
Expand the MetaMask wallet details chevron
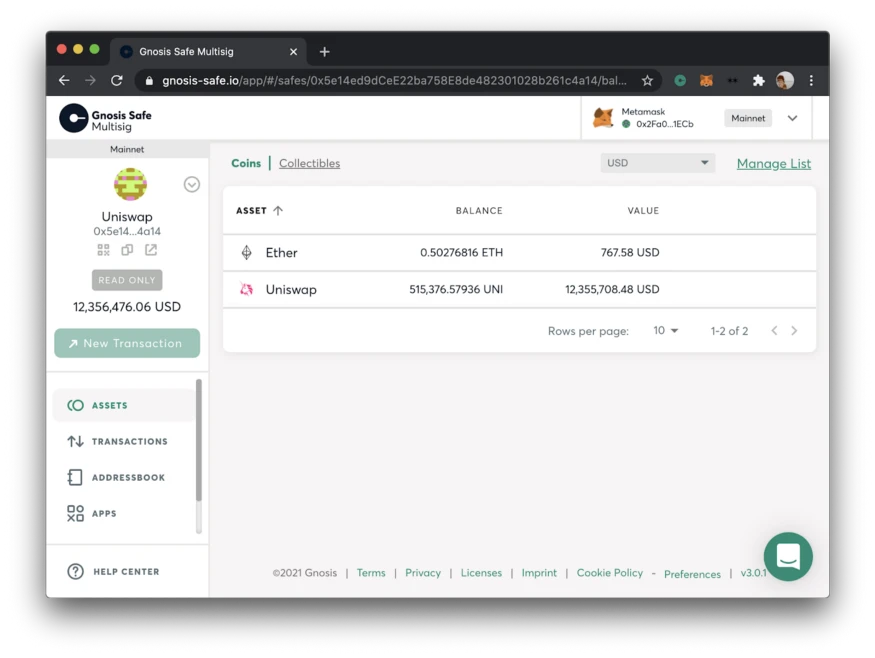(x=792, y=118)
